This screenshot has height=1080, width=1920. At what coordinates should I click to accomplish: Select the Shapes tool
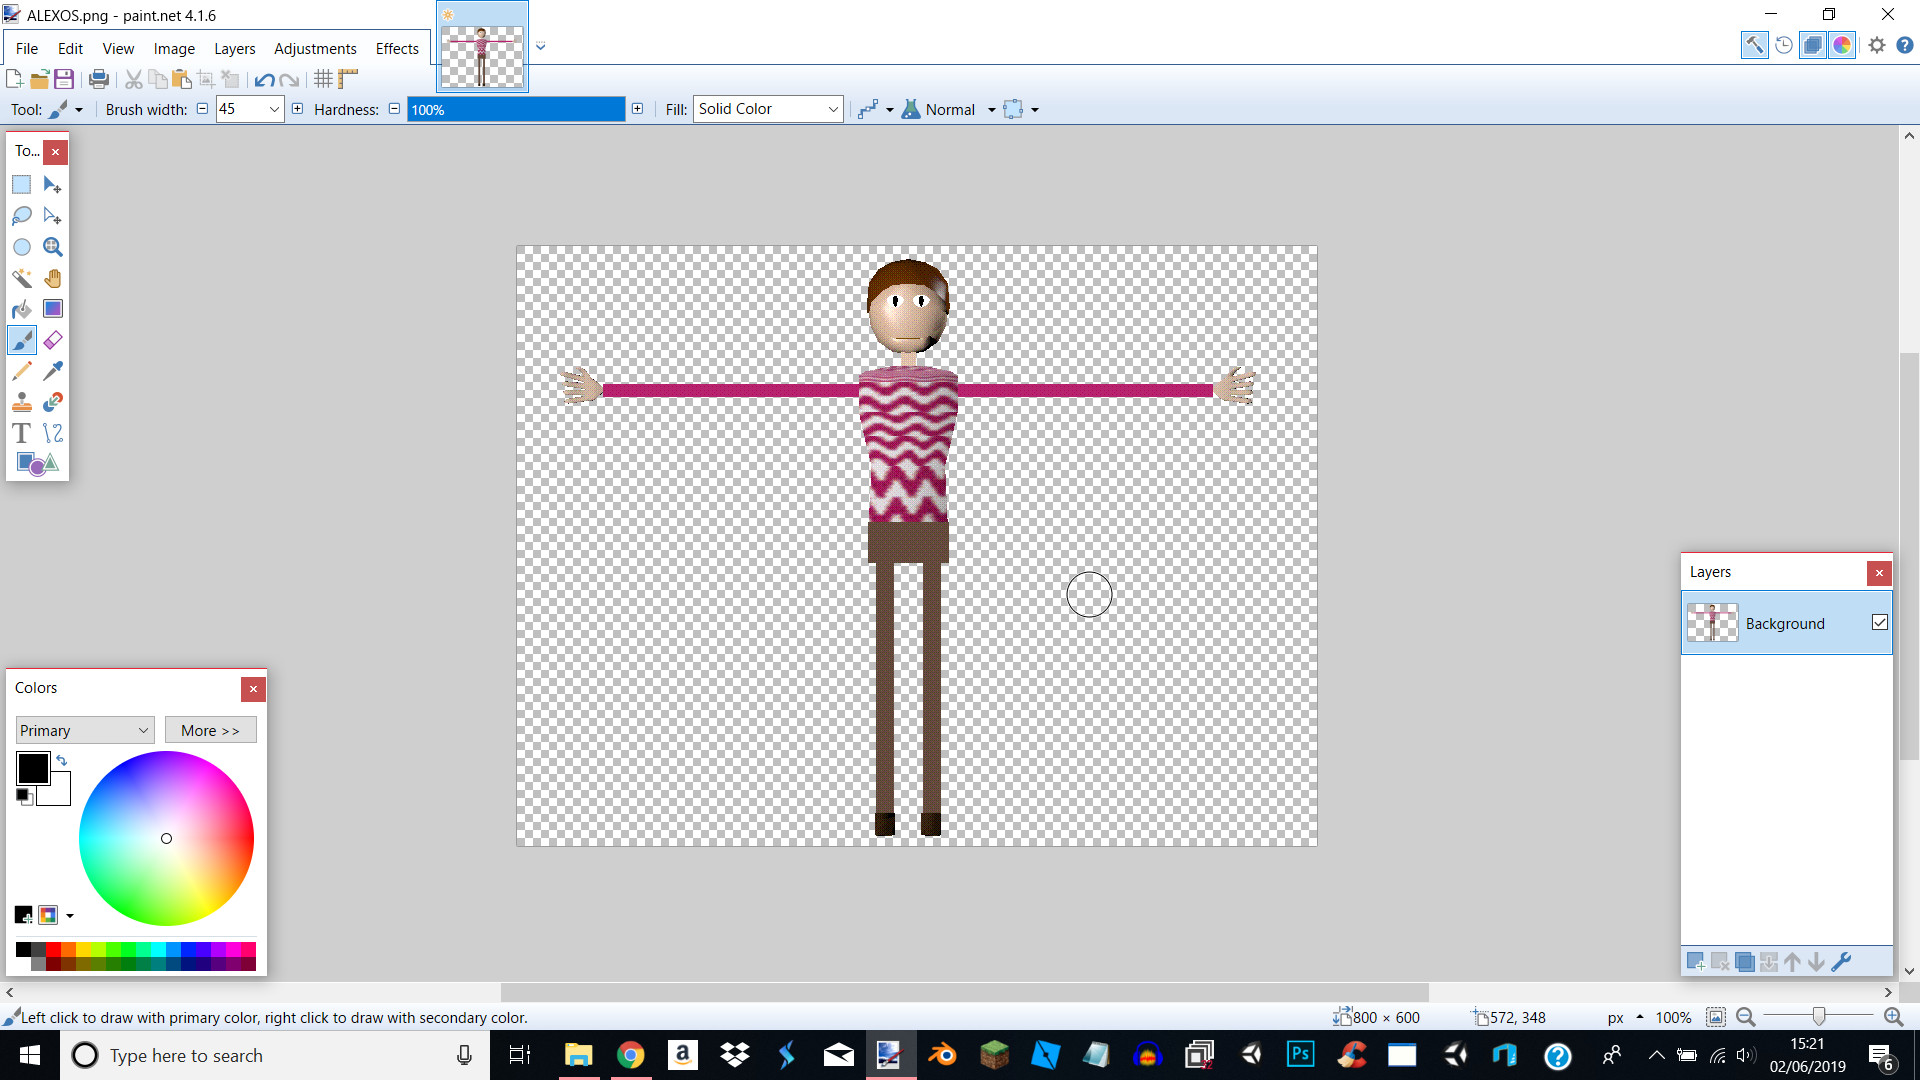37,464
